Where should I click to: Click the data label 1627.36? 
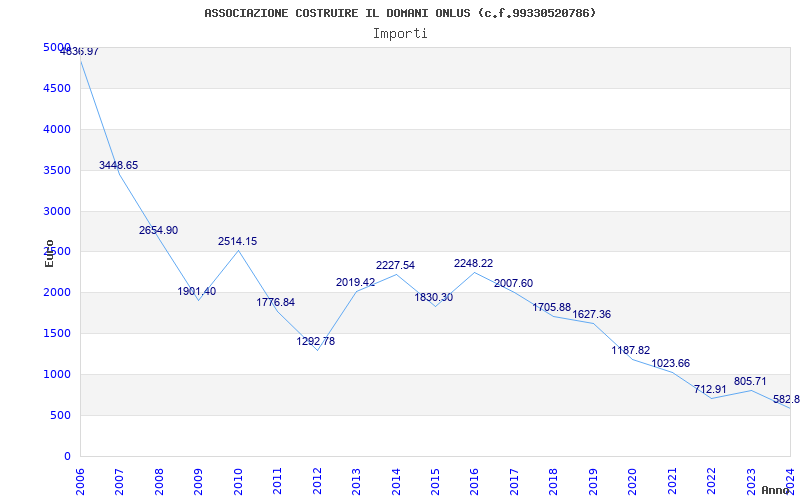591,314
